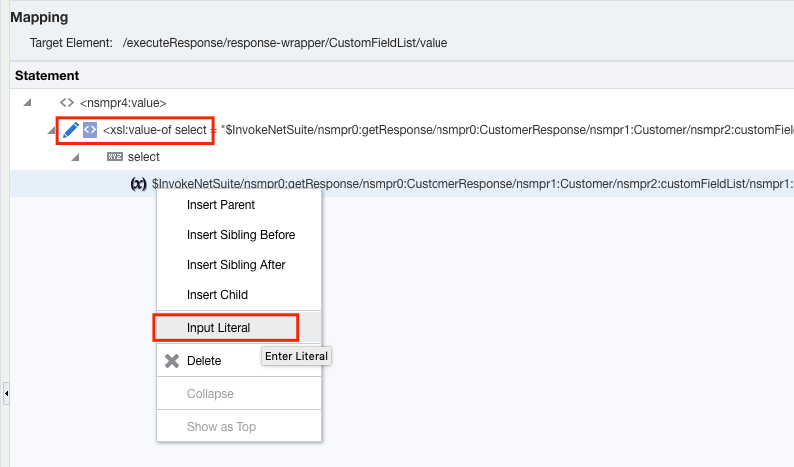The image size is (794, 467).
Task: Select the Input Literal menu entry
Action: pos(218,328)
